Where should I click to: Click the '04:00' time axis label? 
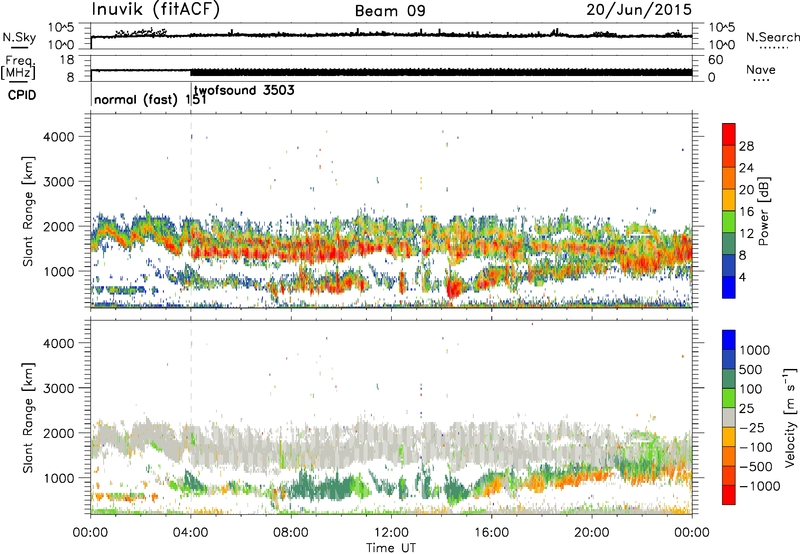[x=191, y=533]
